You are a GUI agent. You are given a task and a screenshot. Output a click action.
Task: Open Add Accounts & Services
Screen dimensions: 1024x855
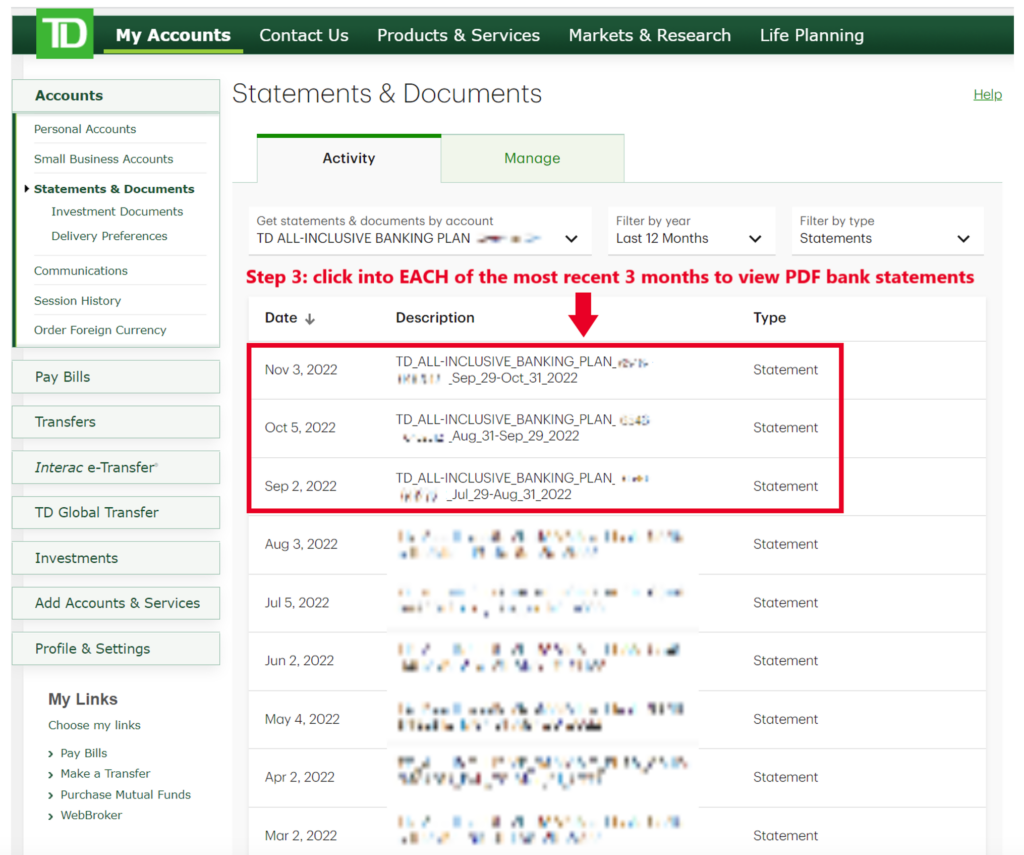(x=115, y=603)
